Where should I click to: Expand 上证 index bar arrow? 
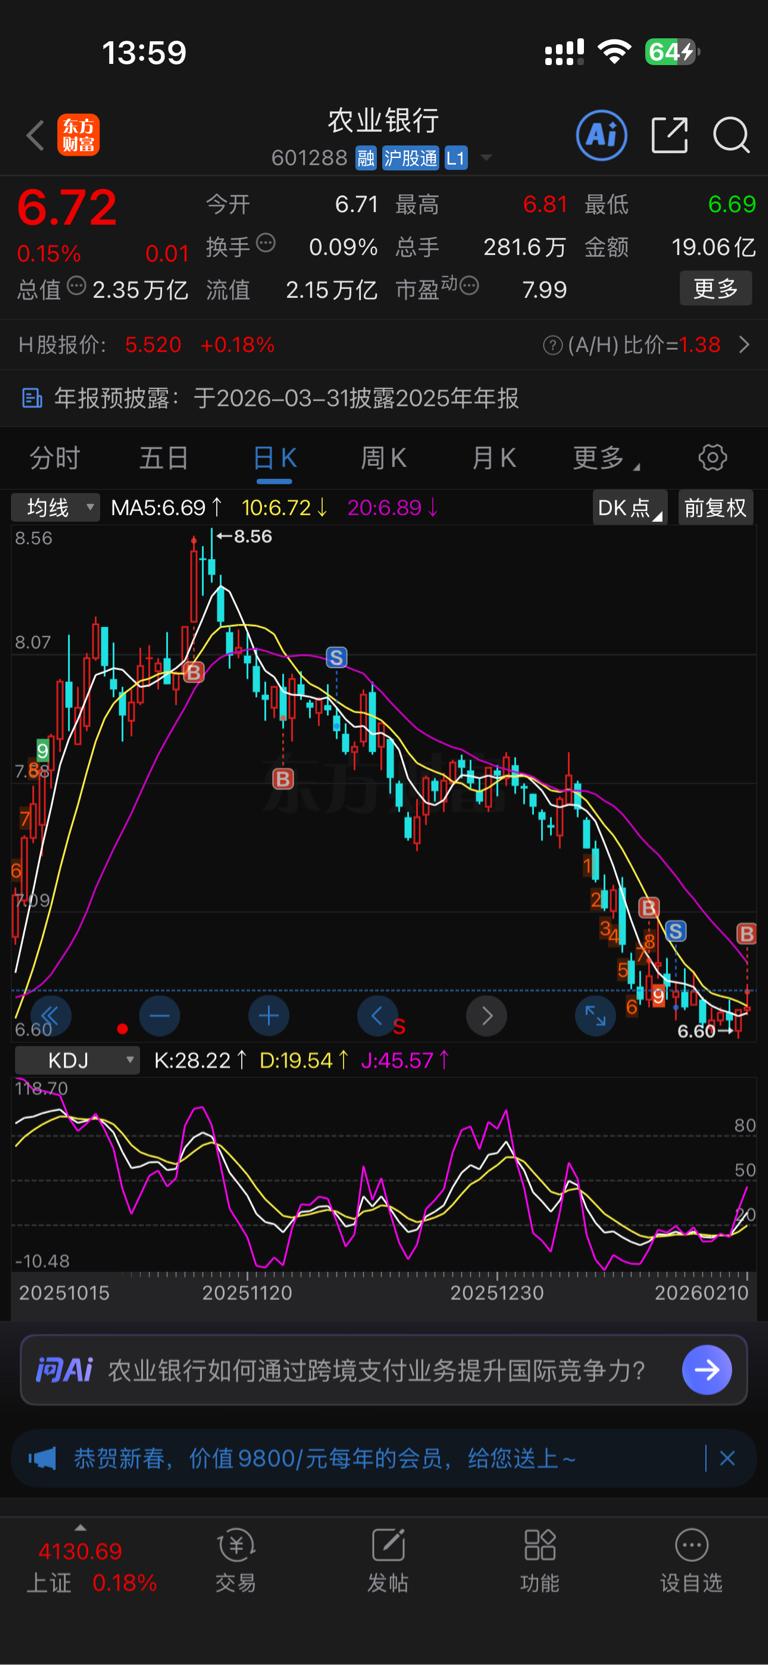tap(80, 1528)
